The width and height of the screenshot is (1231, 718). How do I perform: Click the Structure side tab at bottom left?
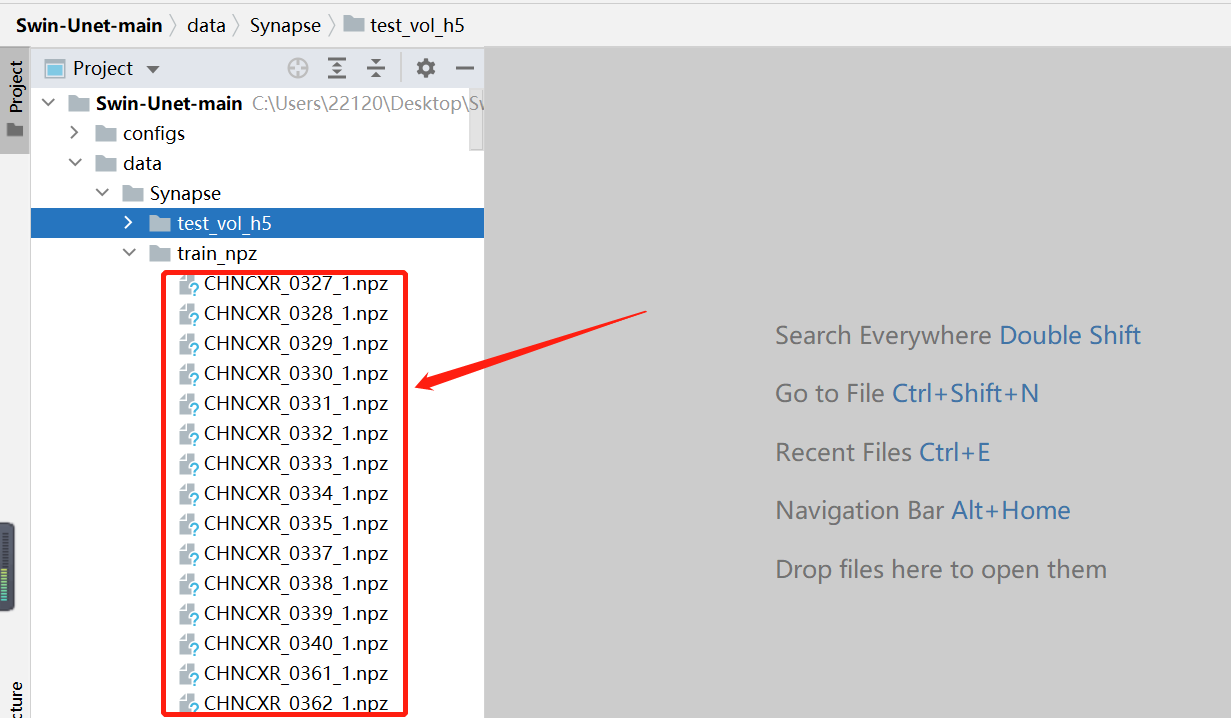[x=15, y=699]
